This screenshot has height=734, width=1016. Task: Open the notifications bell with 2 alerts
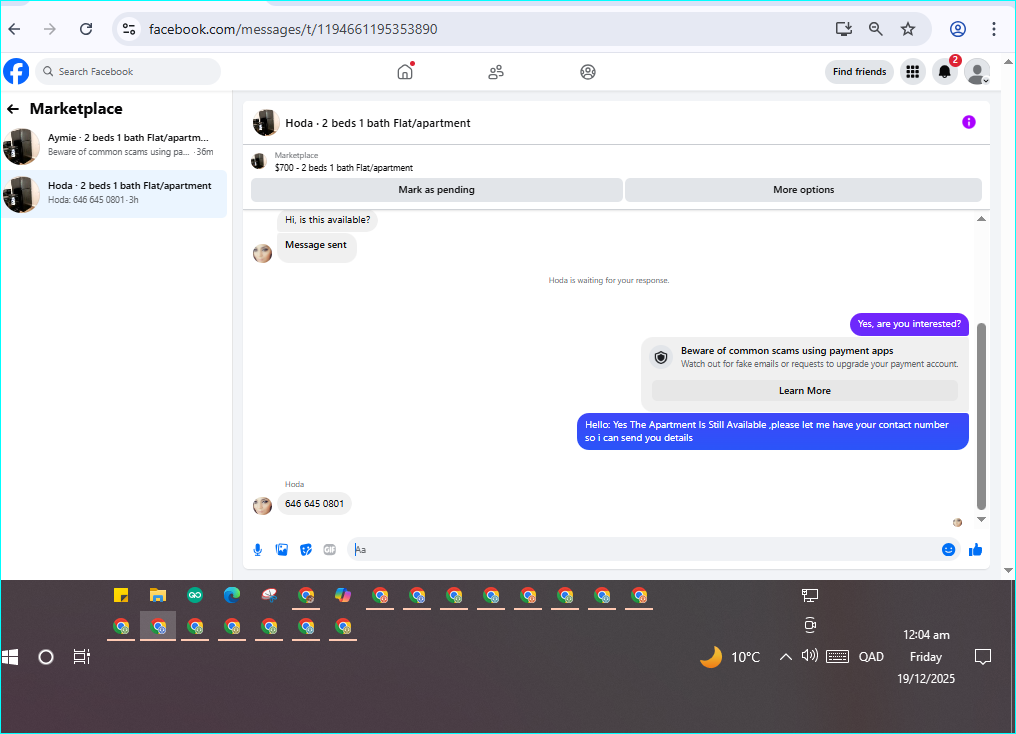pos(945,71)
